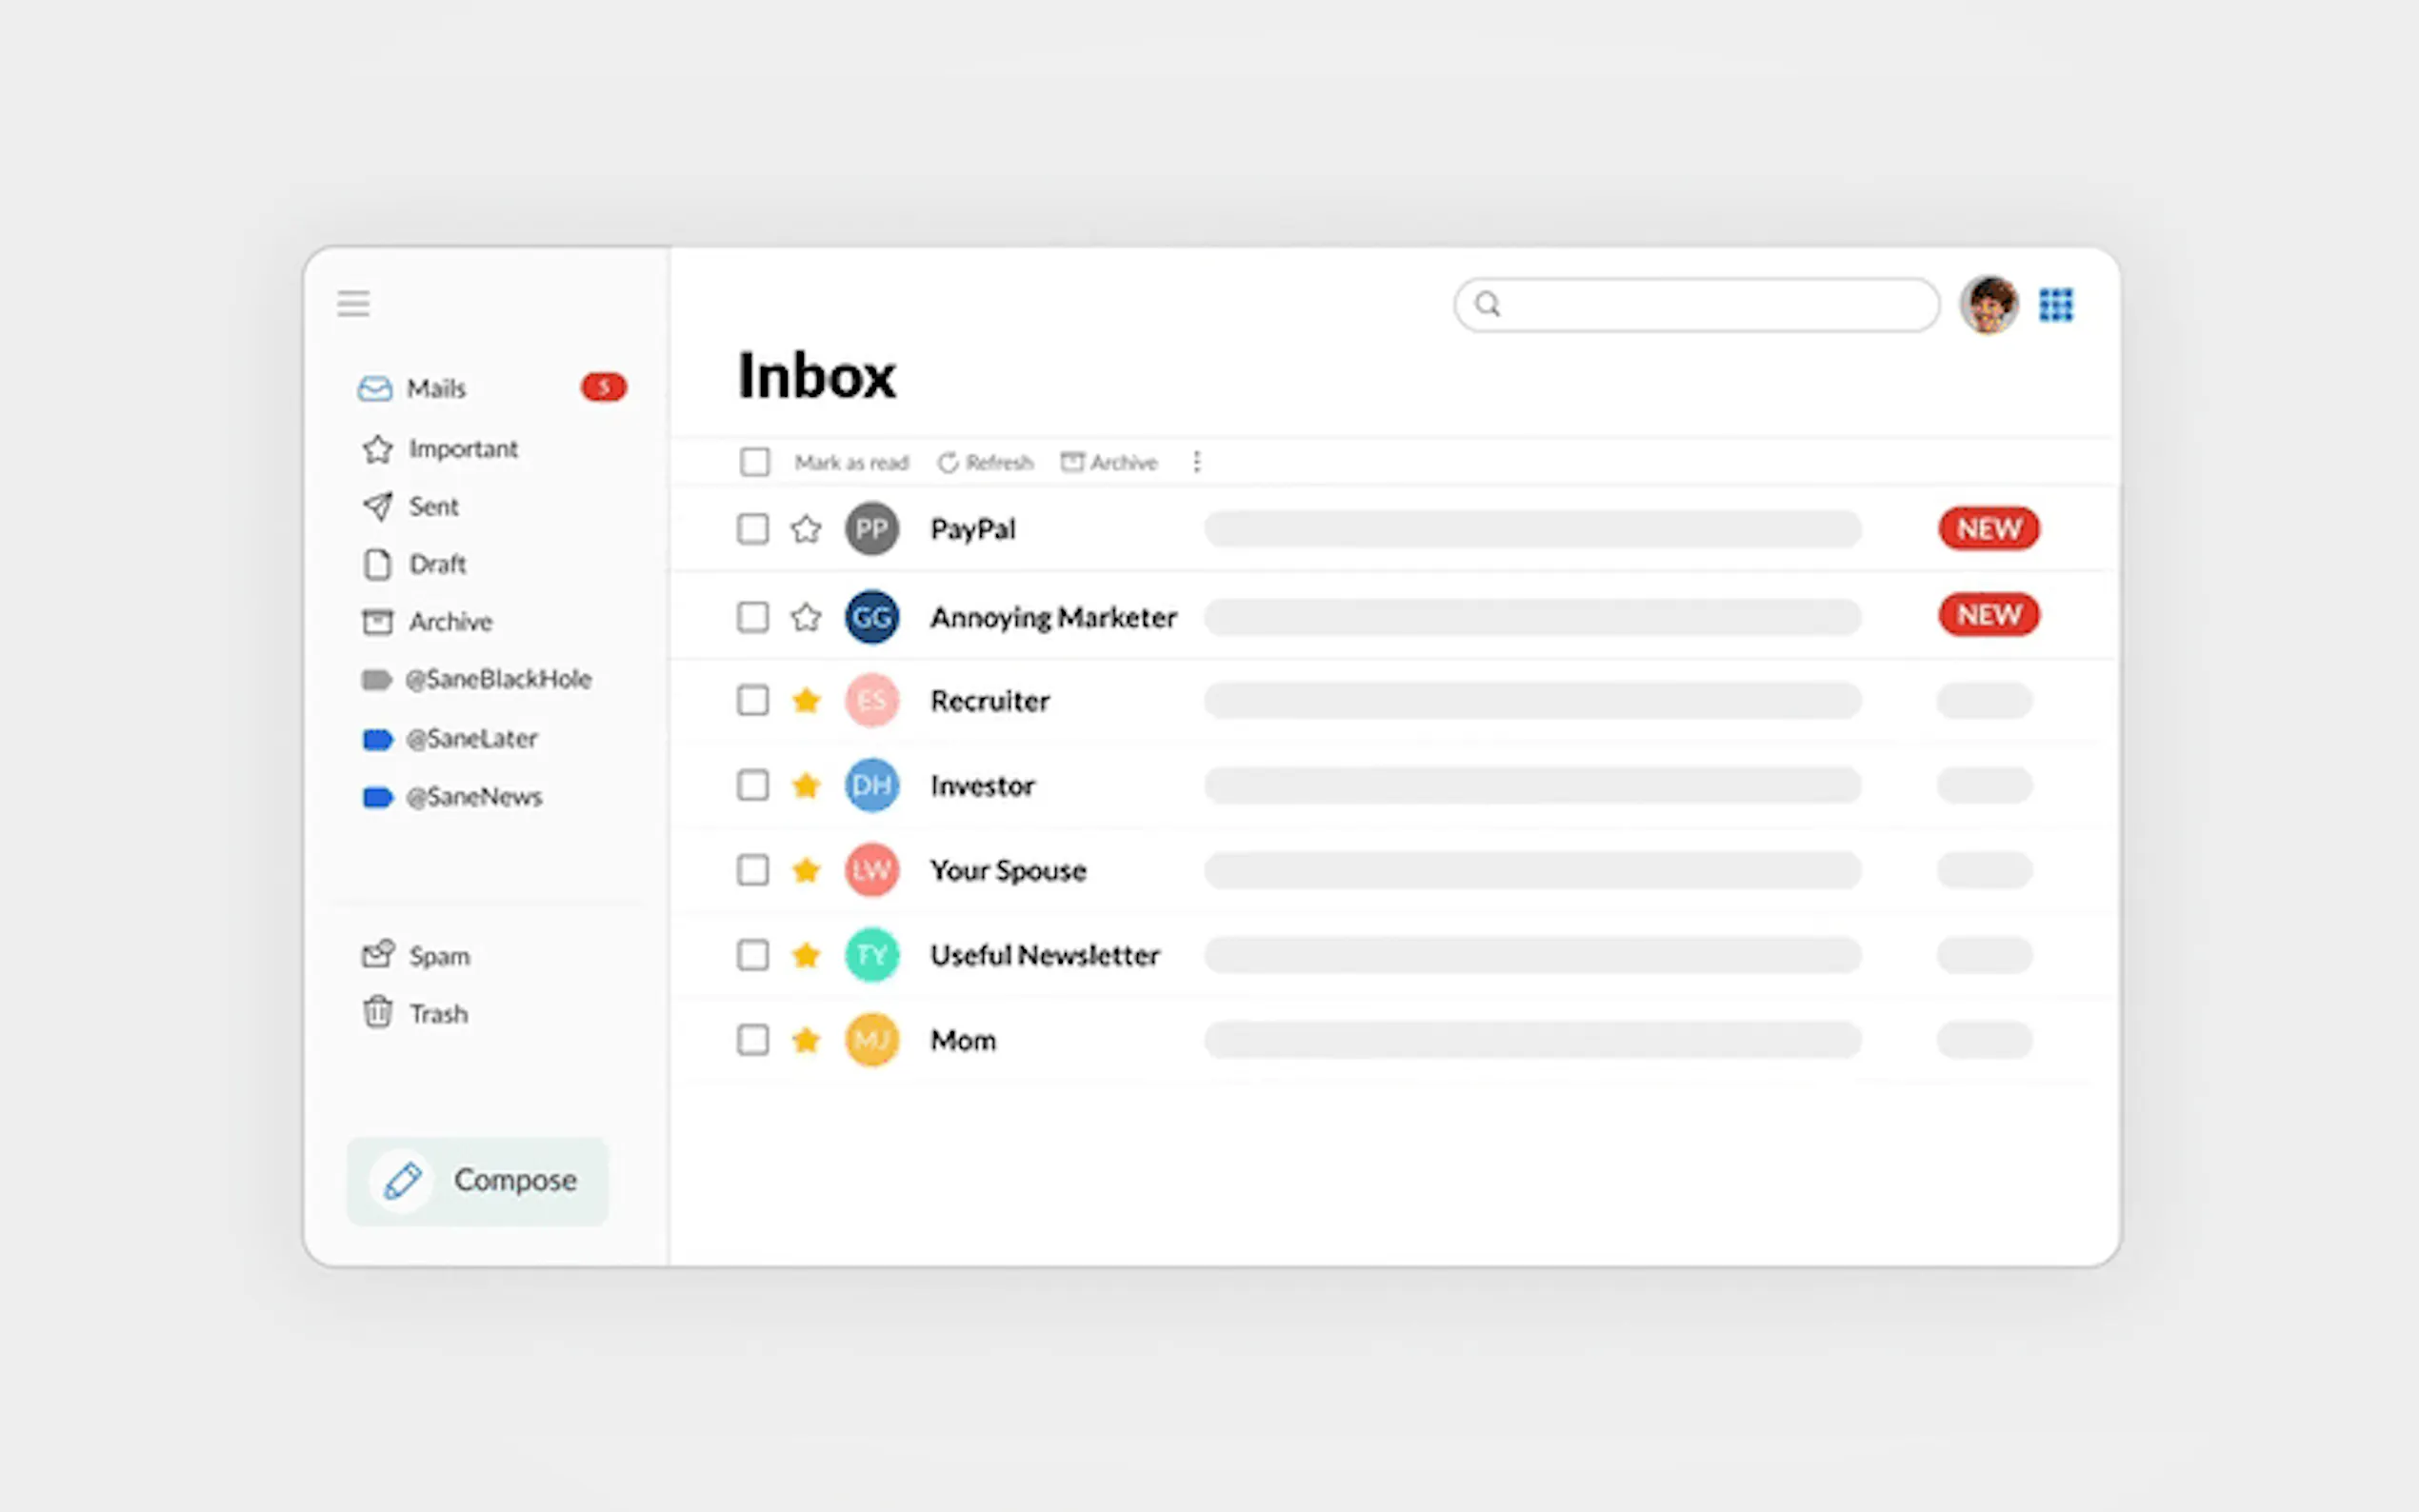
Task: Click the search input field
Action: [x=1710, y=304]
